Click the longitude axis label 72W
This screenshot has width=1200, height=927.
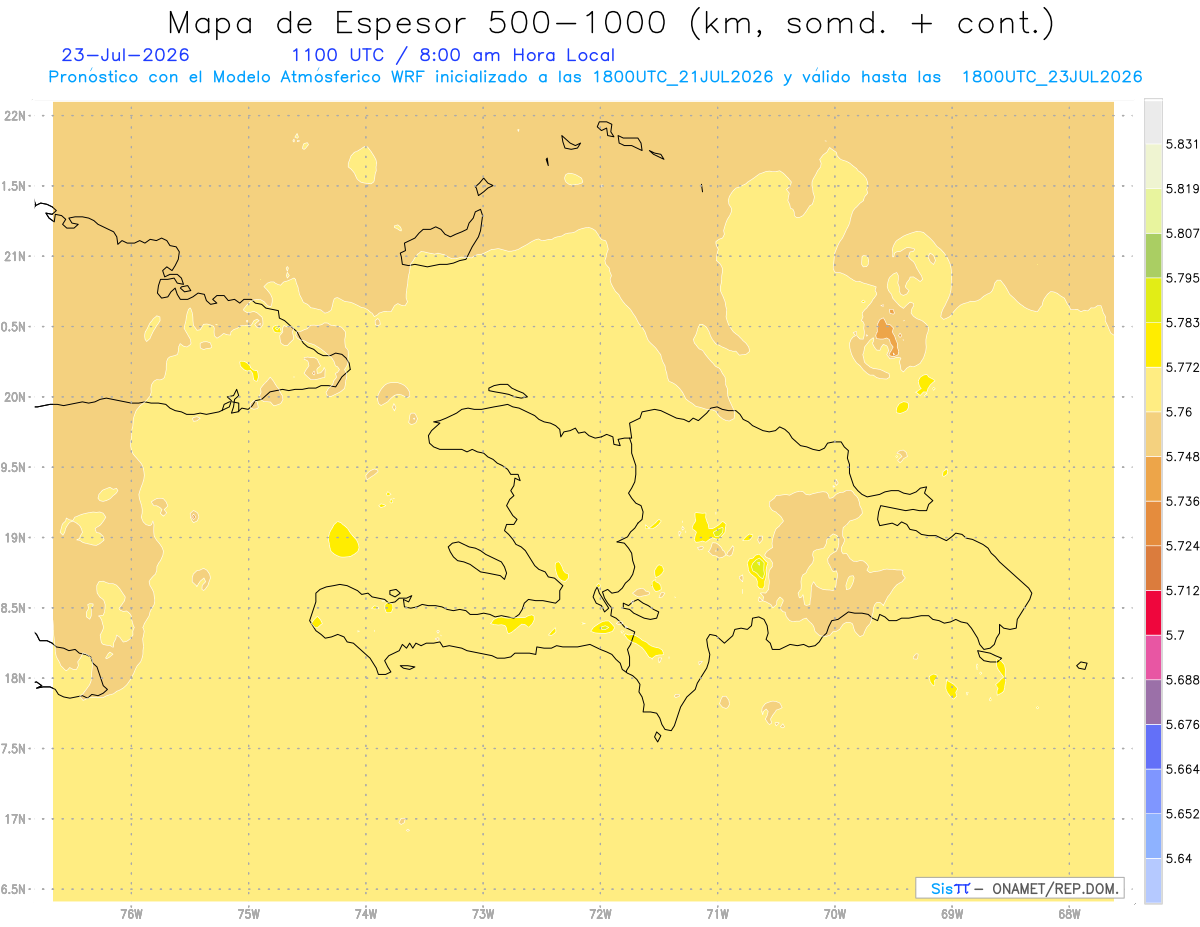pyautogui.click(x=601, y=914)
